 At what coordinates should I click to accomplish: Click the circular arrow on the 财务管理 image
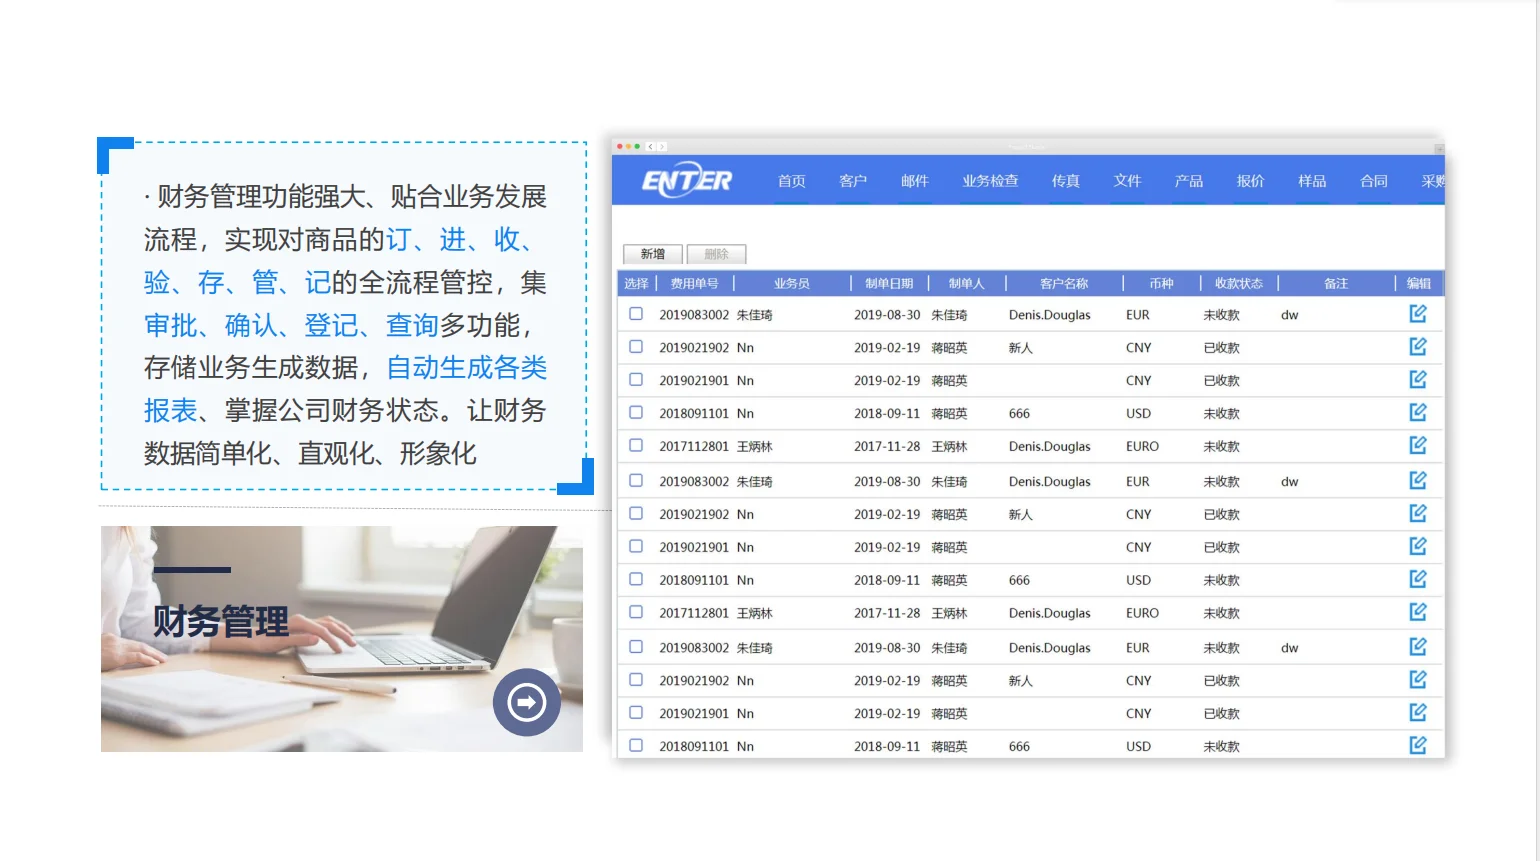coord(527,703)
